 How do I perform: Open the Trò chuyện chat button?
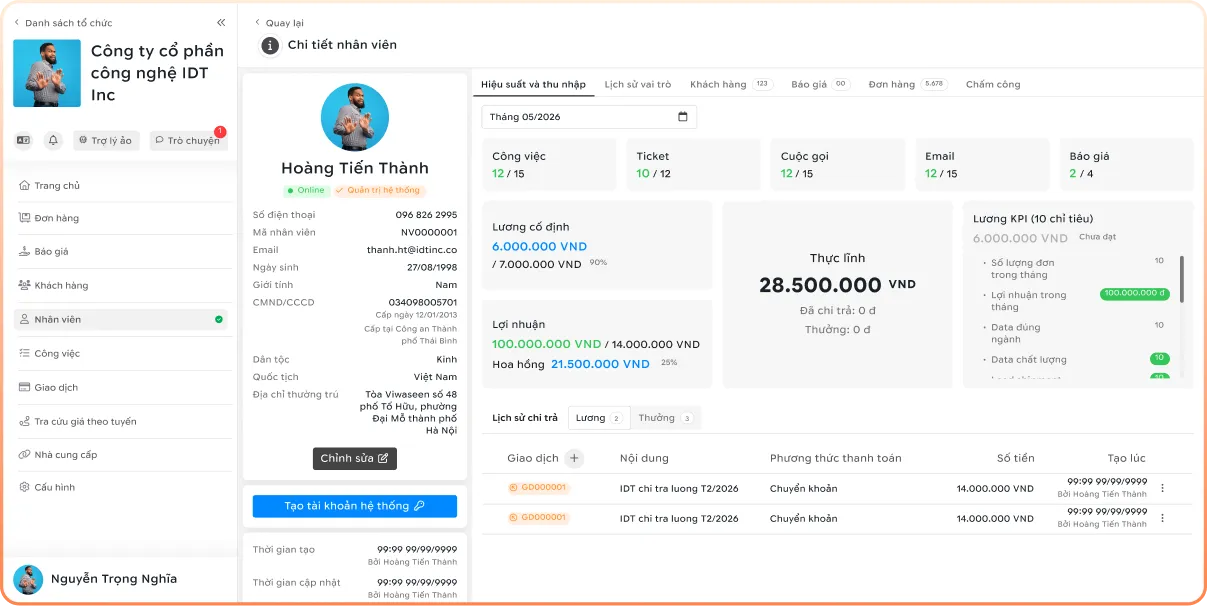click(x=189, y=141)
